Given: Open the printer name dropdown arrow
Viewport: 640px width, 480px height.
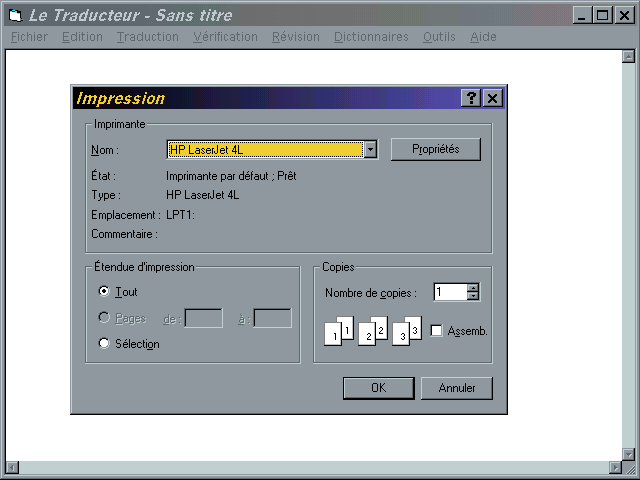Looking at the screenshot, I should 370,149.
